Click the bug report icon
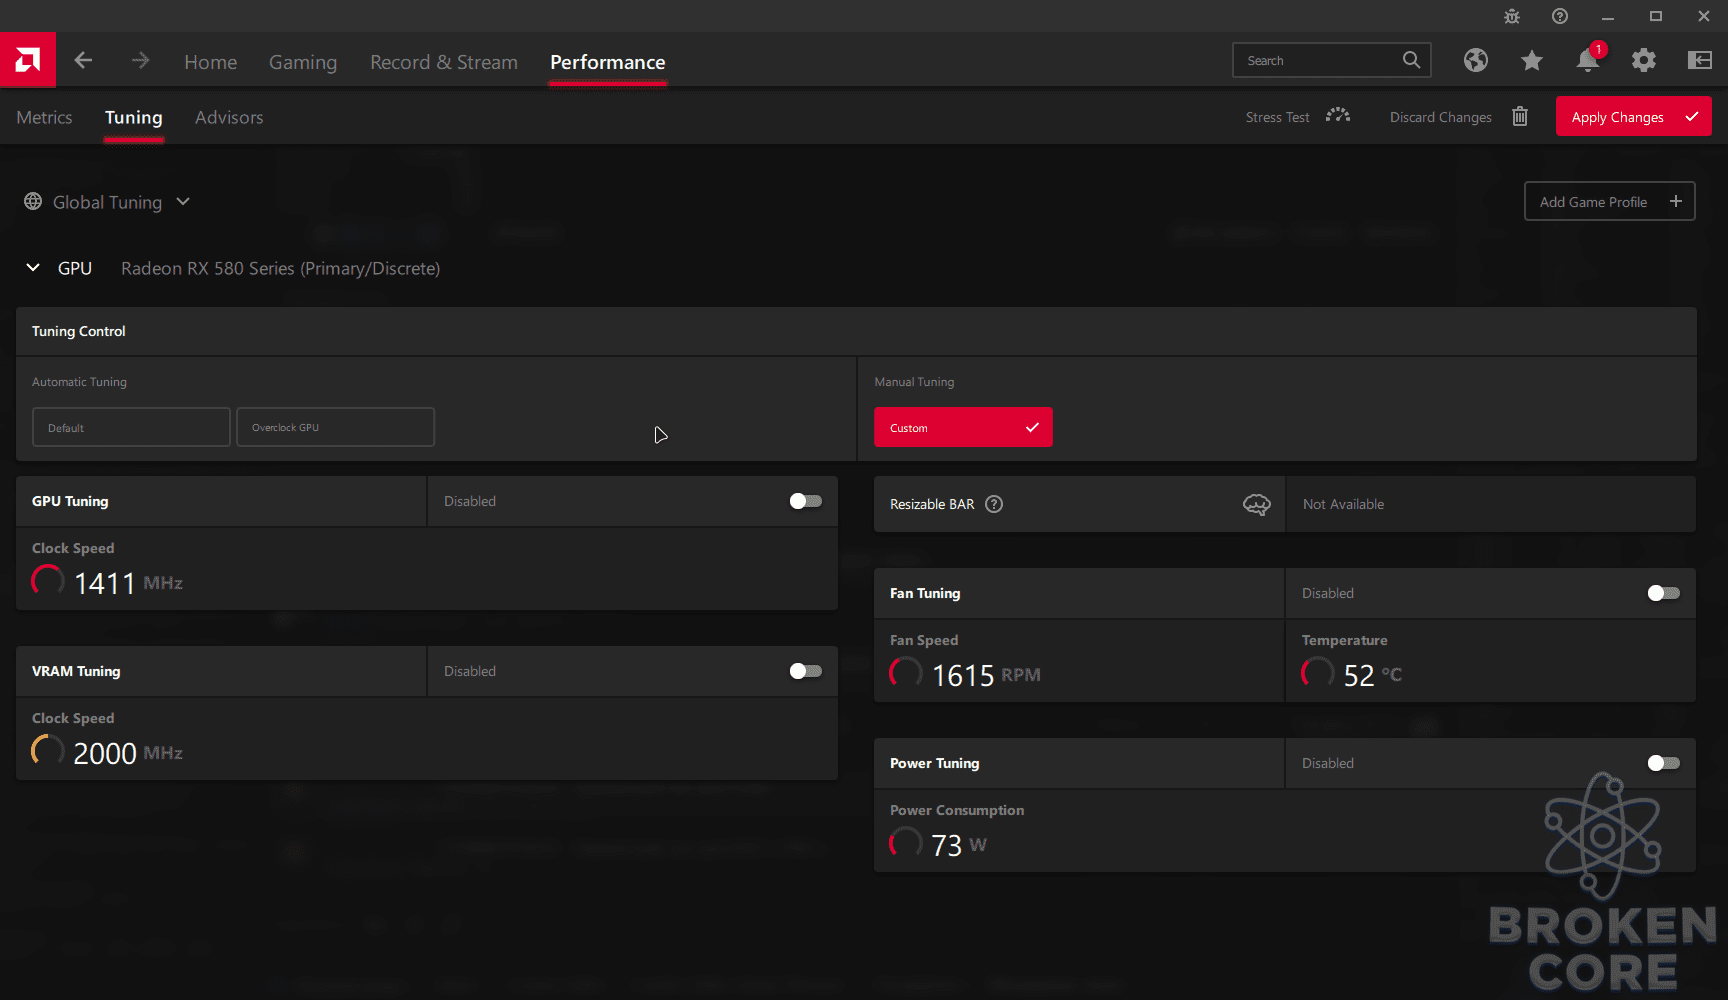The image size is (1728, 1000). [x=1512, y=16]
